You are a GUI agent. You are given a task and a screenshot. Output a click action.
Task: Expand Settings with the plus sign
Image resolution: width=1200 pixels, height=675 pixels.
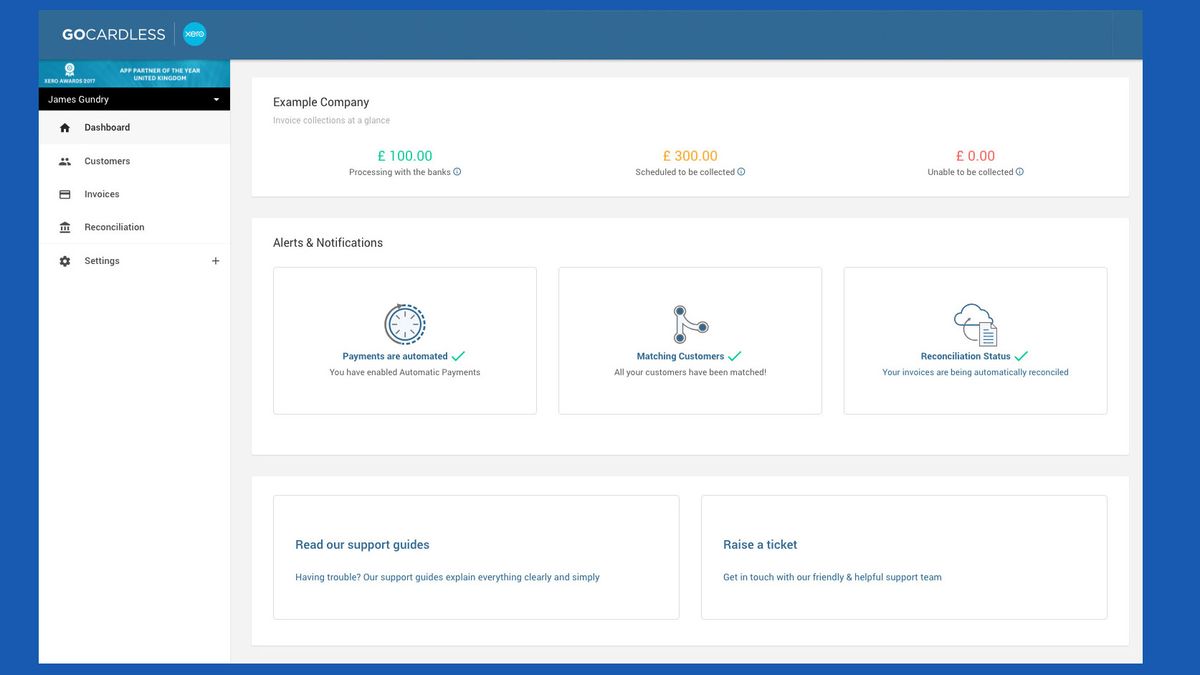click(215, 261)
